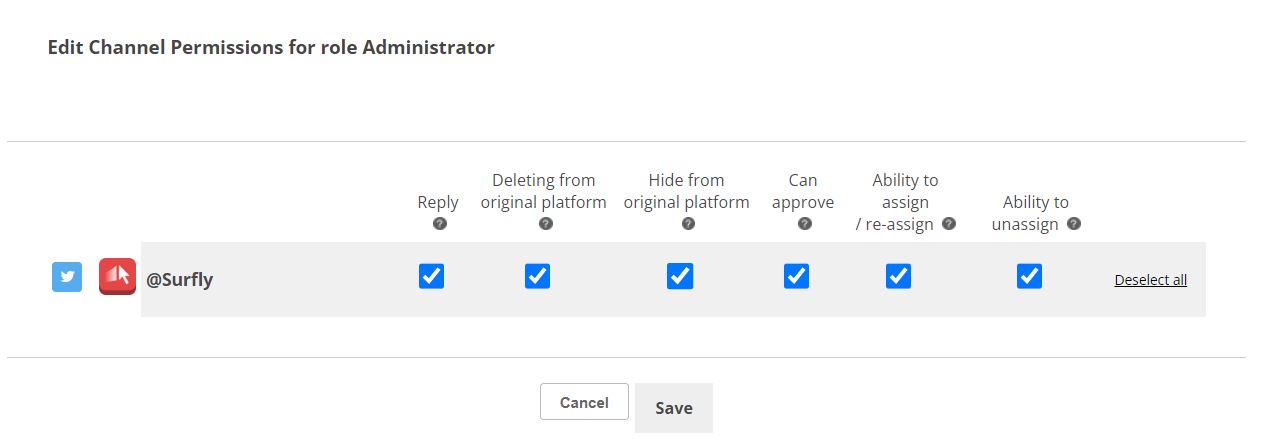Toggle Ability to assign / re-assign checkbox

(898, 276)
